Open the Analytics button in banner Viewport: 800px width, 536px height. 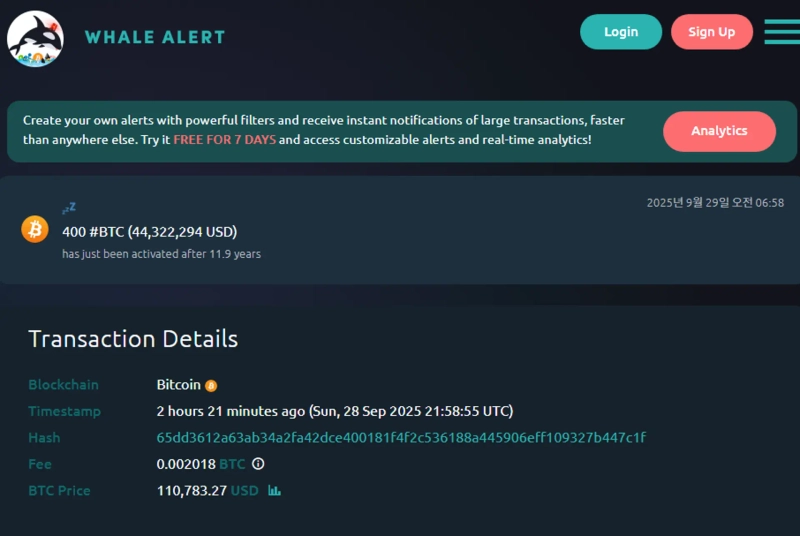click(x=719, y=131)
